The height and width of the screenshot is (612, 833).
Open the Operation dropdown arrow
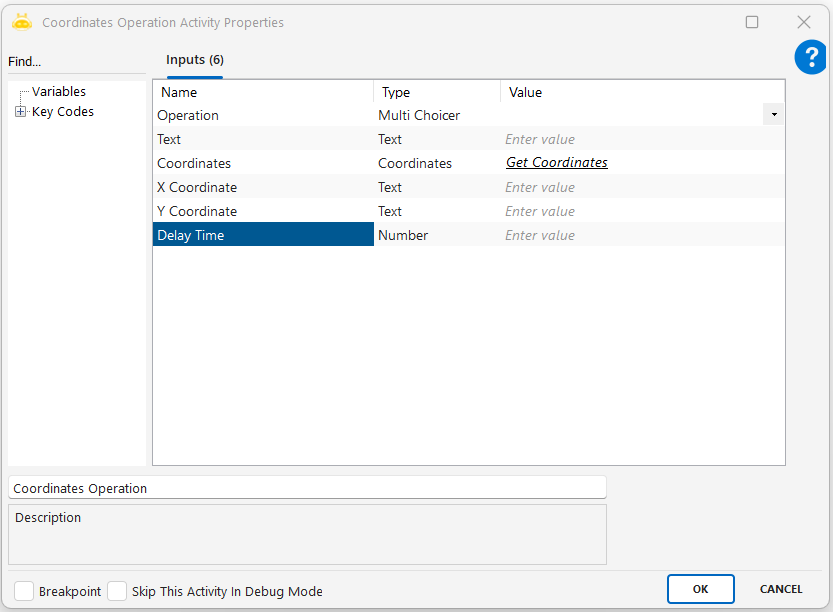coord(774,115)
